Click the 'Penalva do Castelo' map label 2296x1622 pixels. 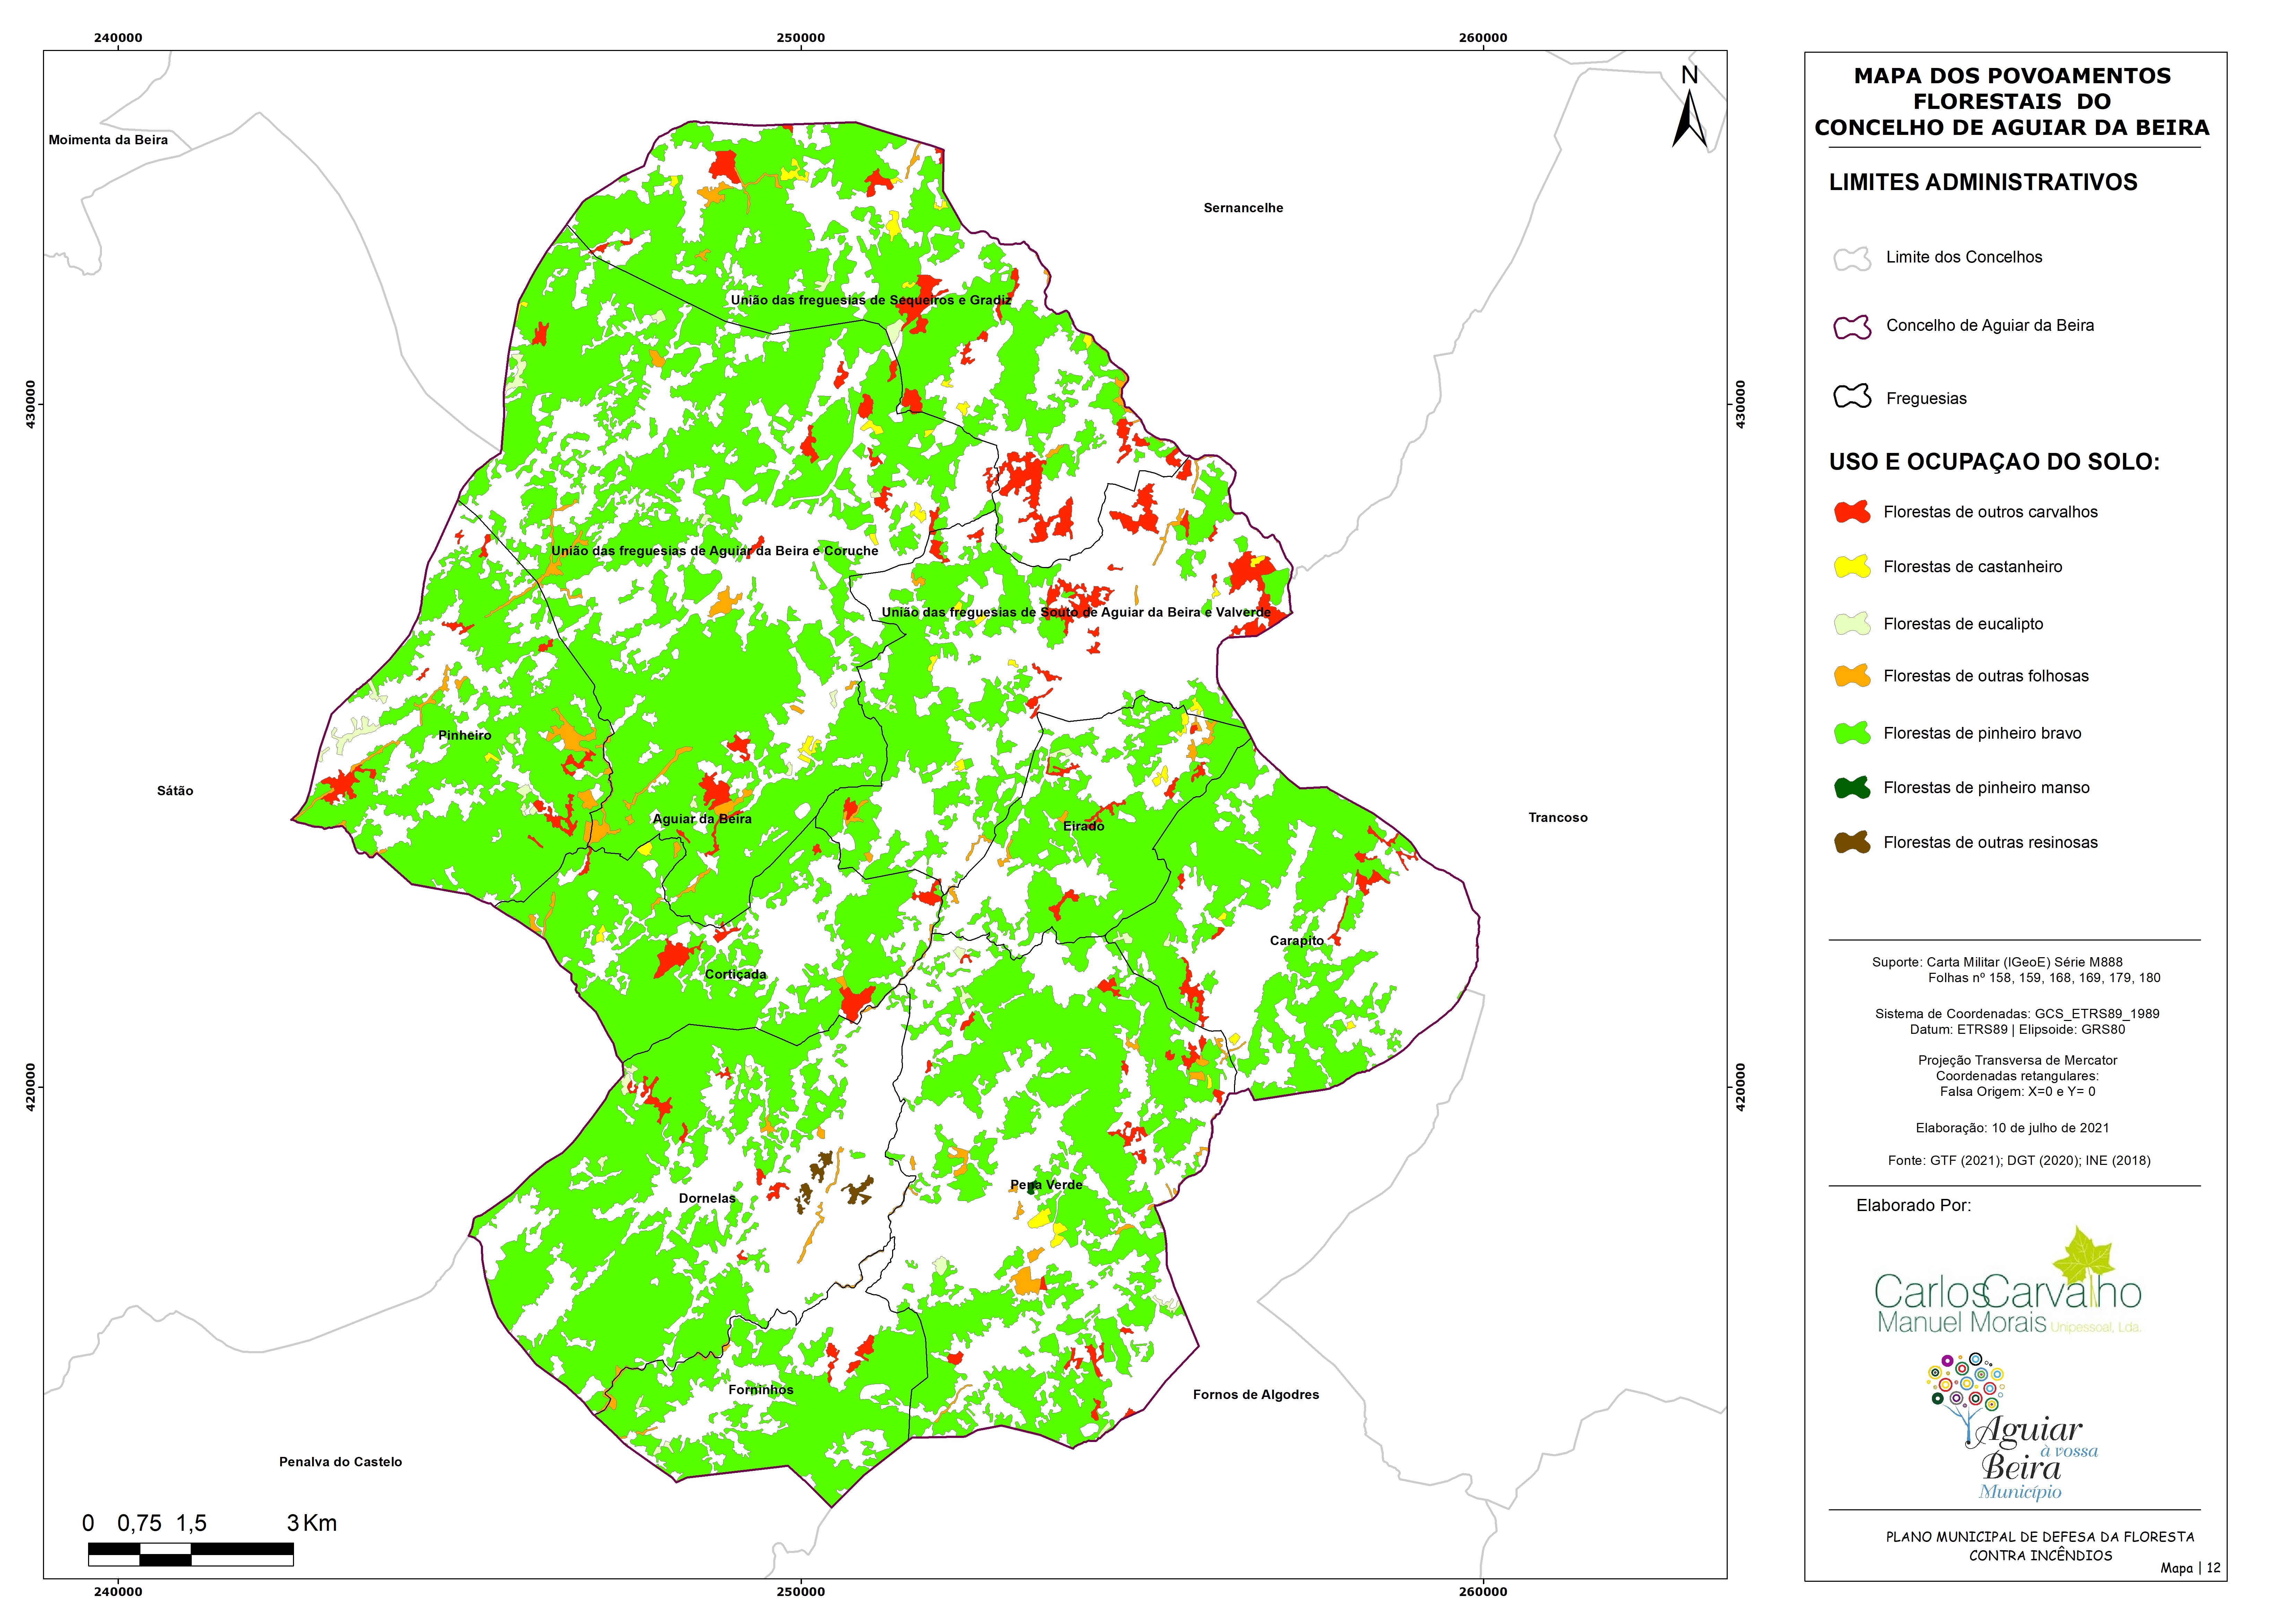pyautogui.click(x=340, y=1462)
